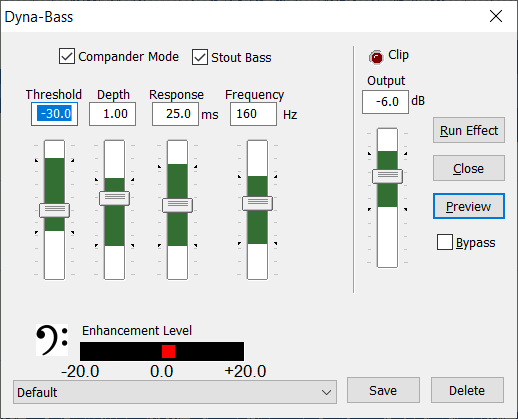Click the bass clef icon
The height and width of the screenshot is (419, 518).
tap(52, 340)
